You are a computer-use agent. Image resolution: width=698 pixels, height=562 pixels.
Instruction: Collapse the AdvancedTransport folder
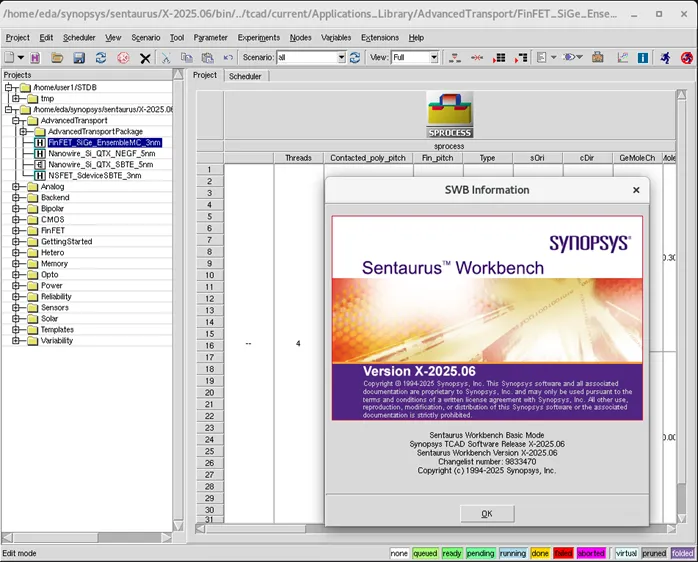[x=16, y=121]
